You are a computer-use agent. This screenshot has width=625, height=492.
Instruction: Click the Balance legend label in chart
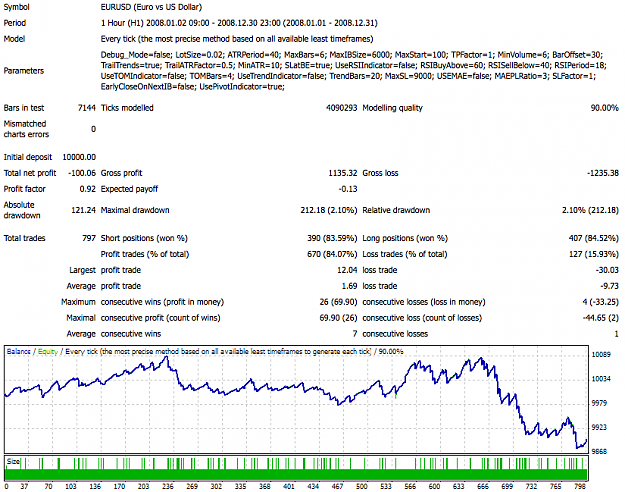[18, 352]
